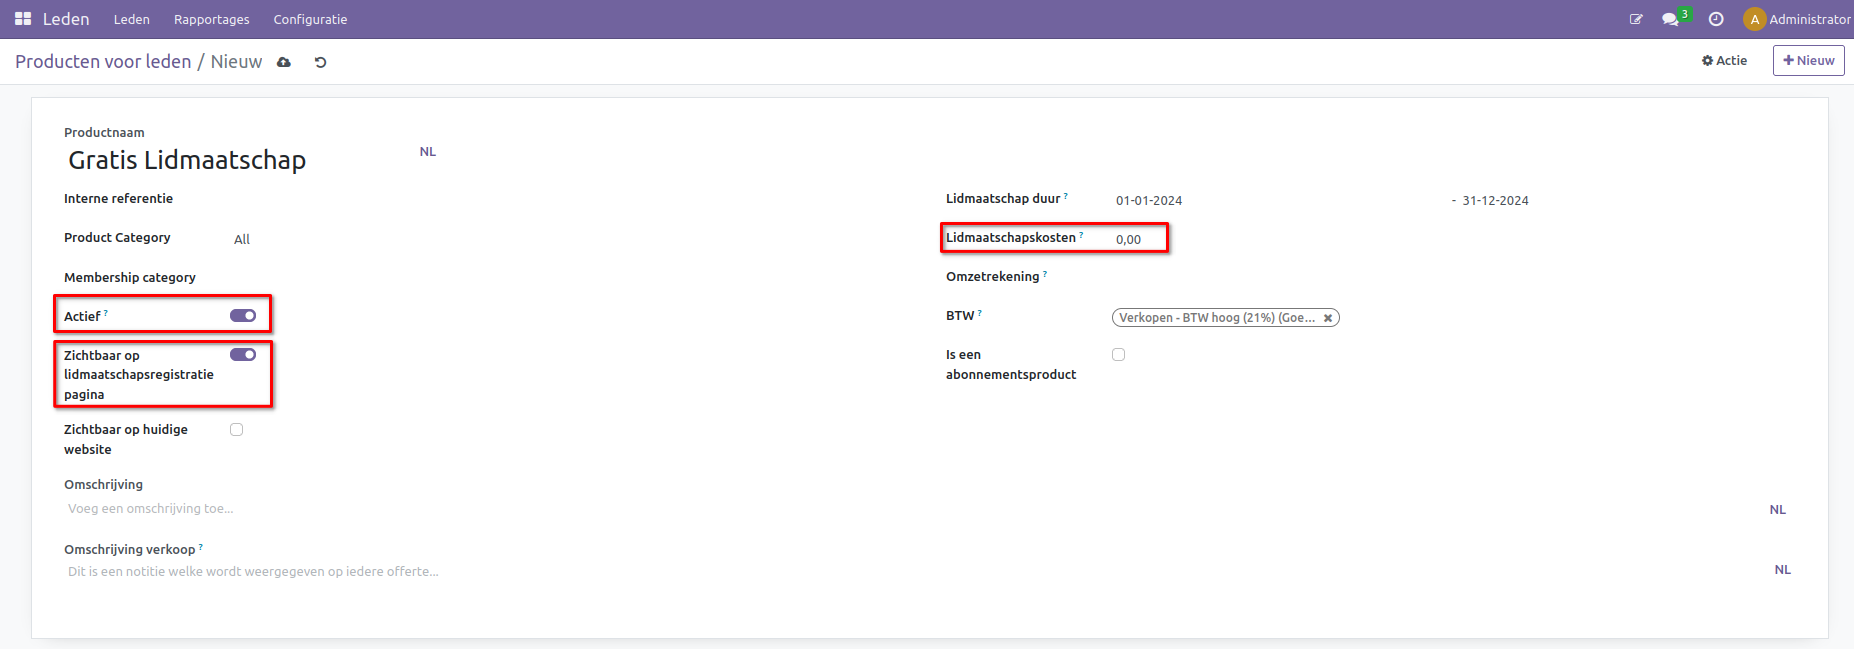Open the apps grid menu icon
The height and width of the screenshot is (649, 1854).
click(23, 19)
